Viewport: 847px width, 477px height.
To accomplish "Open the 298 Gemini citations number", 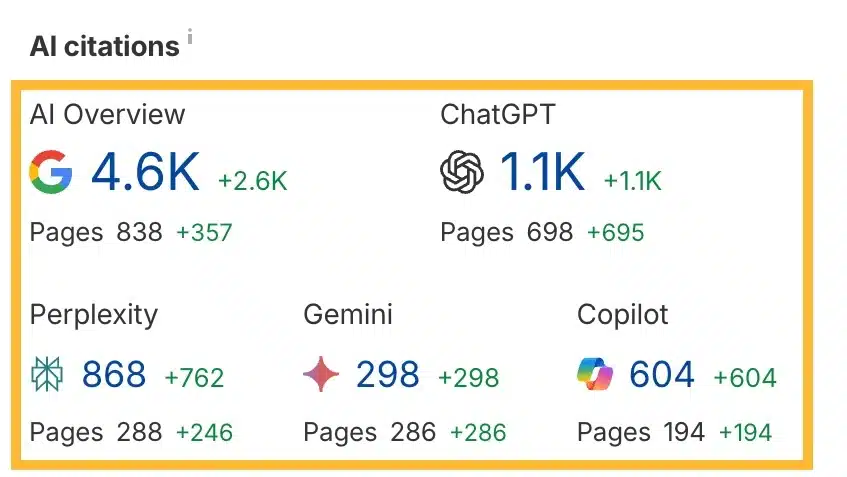I will coord(387,374).
